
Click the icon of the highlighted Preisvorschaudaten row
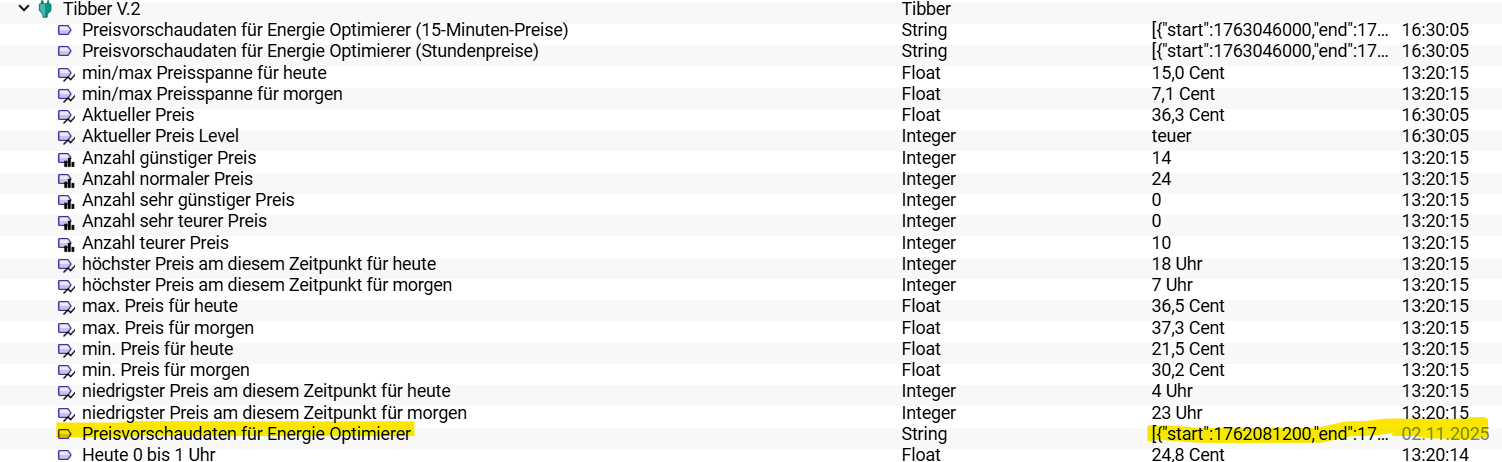pyautogui.click(x=66, y=434)
